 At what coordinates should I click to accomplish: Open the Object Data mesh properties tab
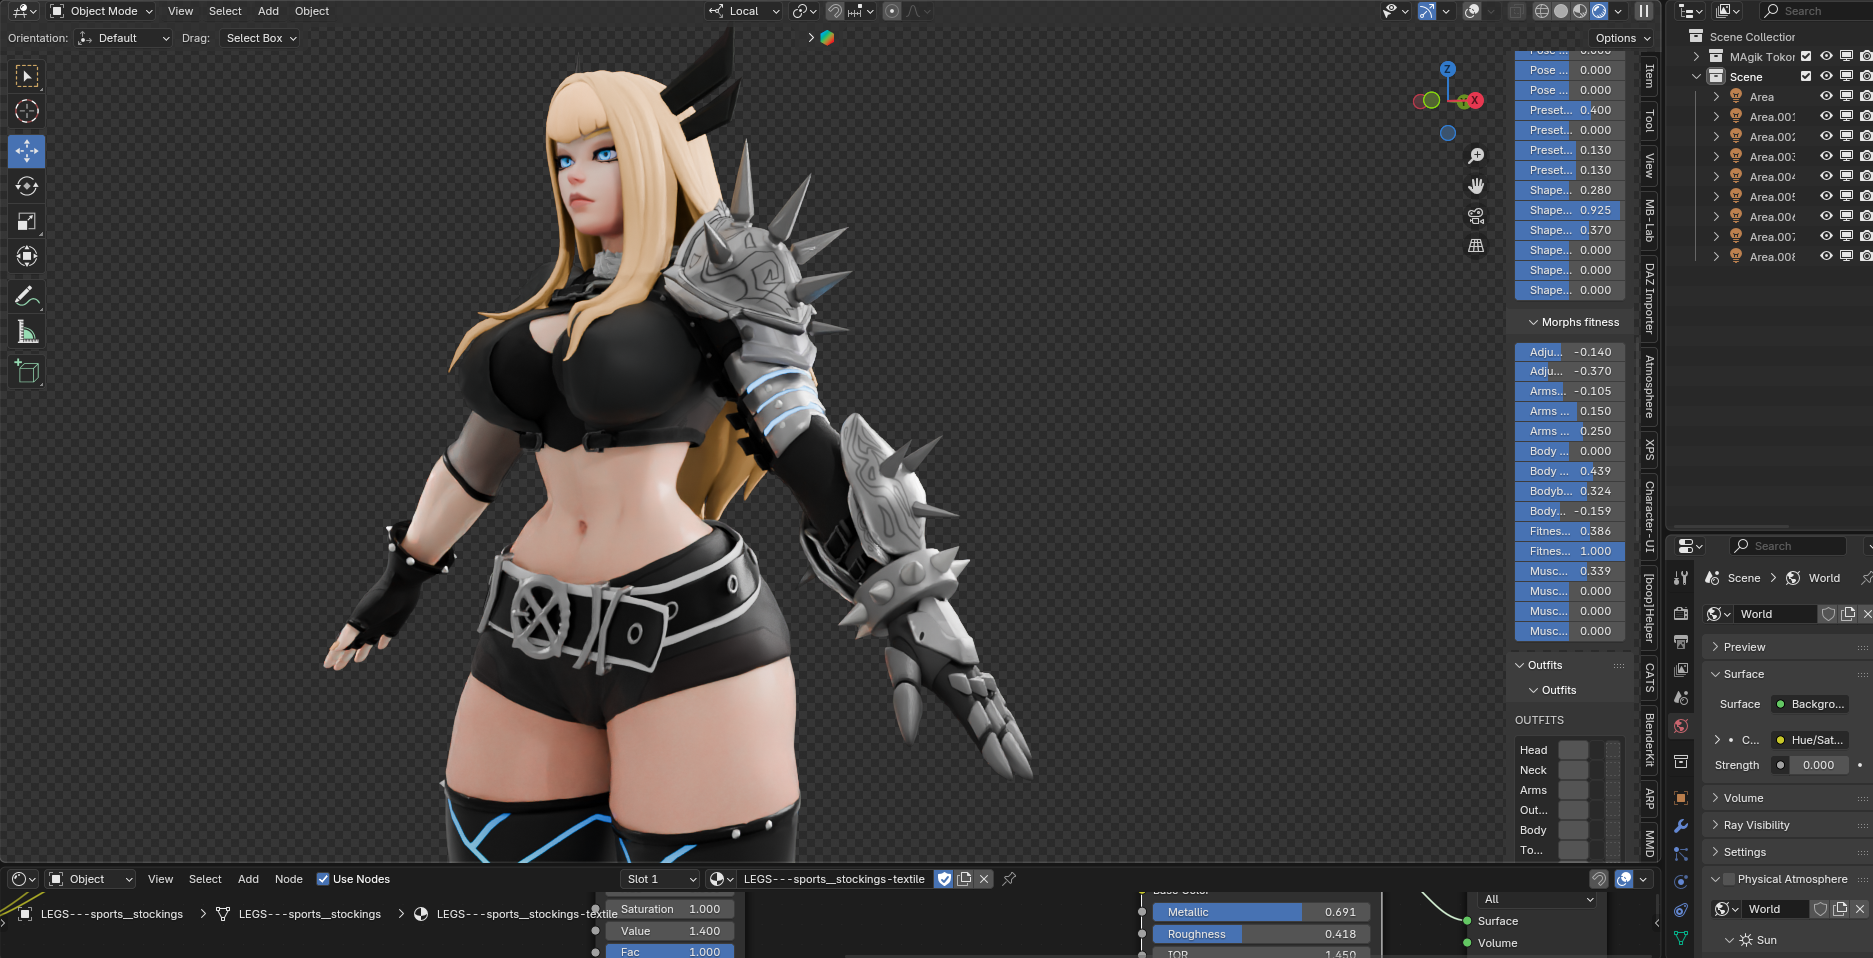tap(1681, 938)
